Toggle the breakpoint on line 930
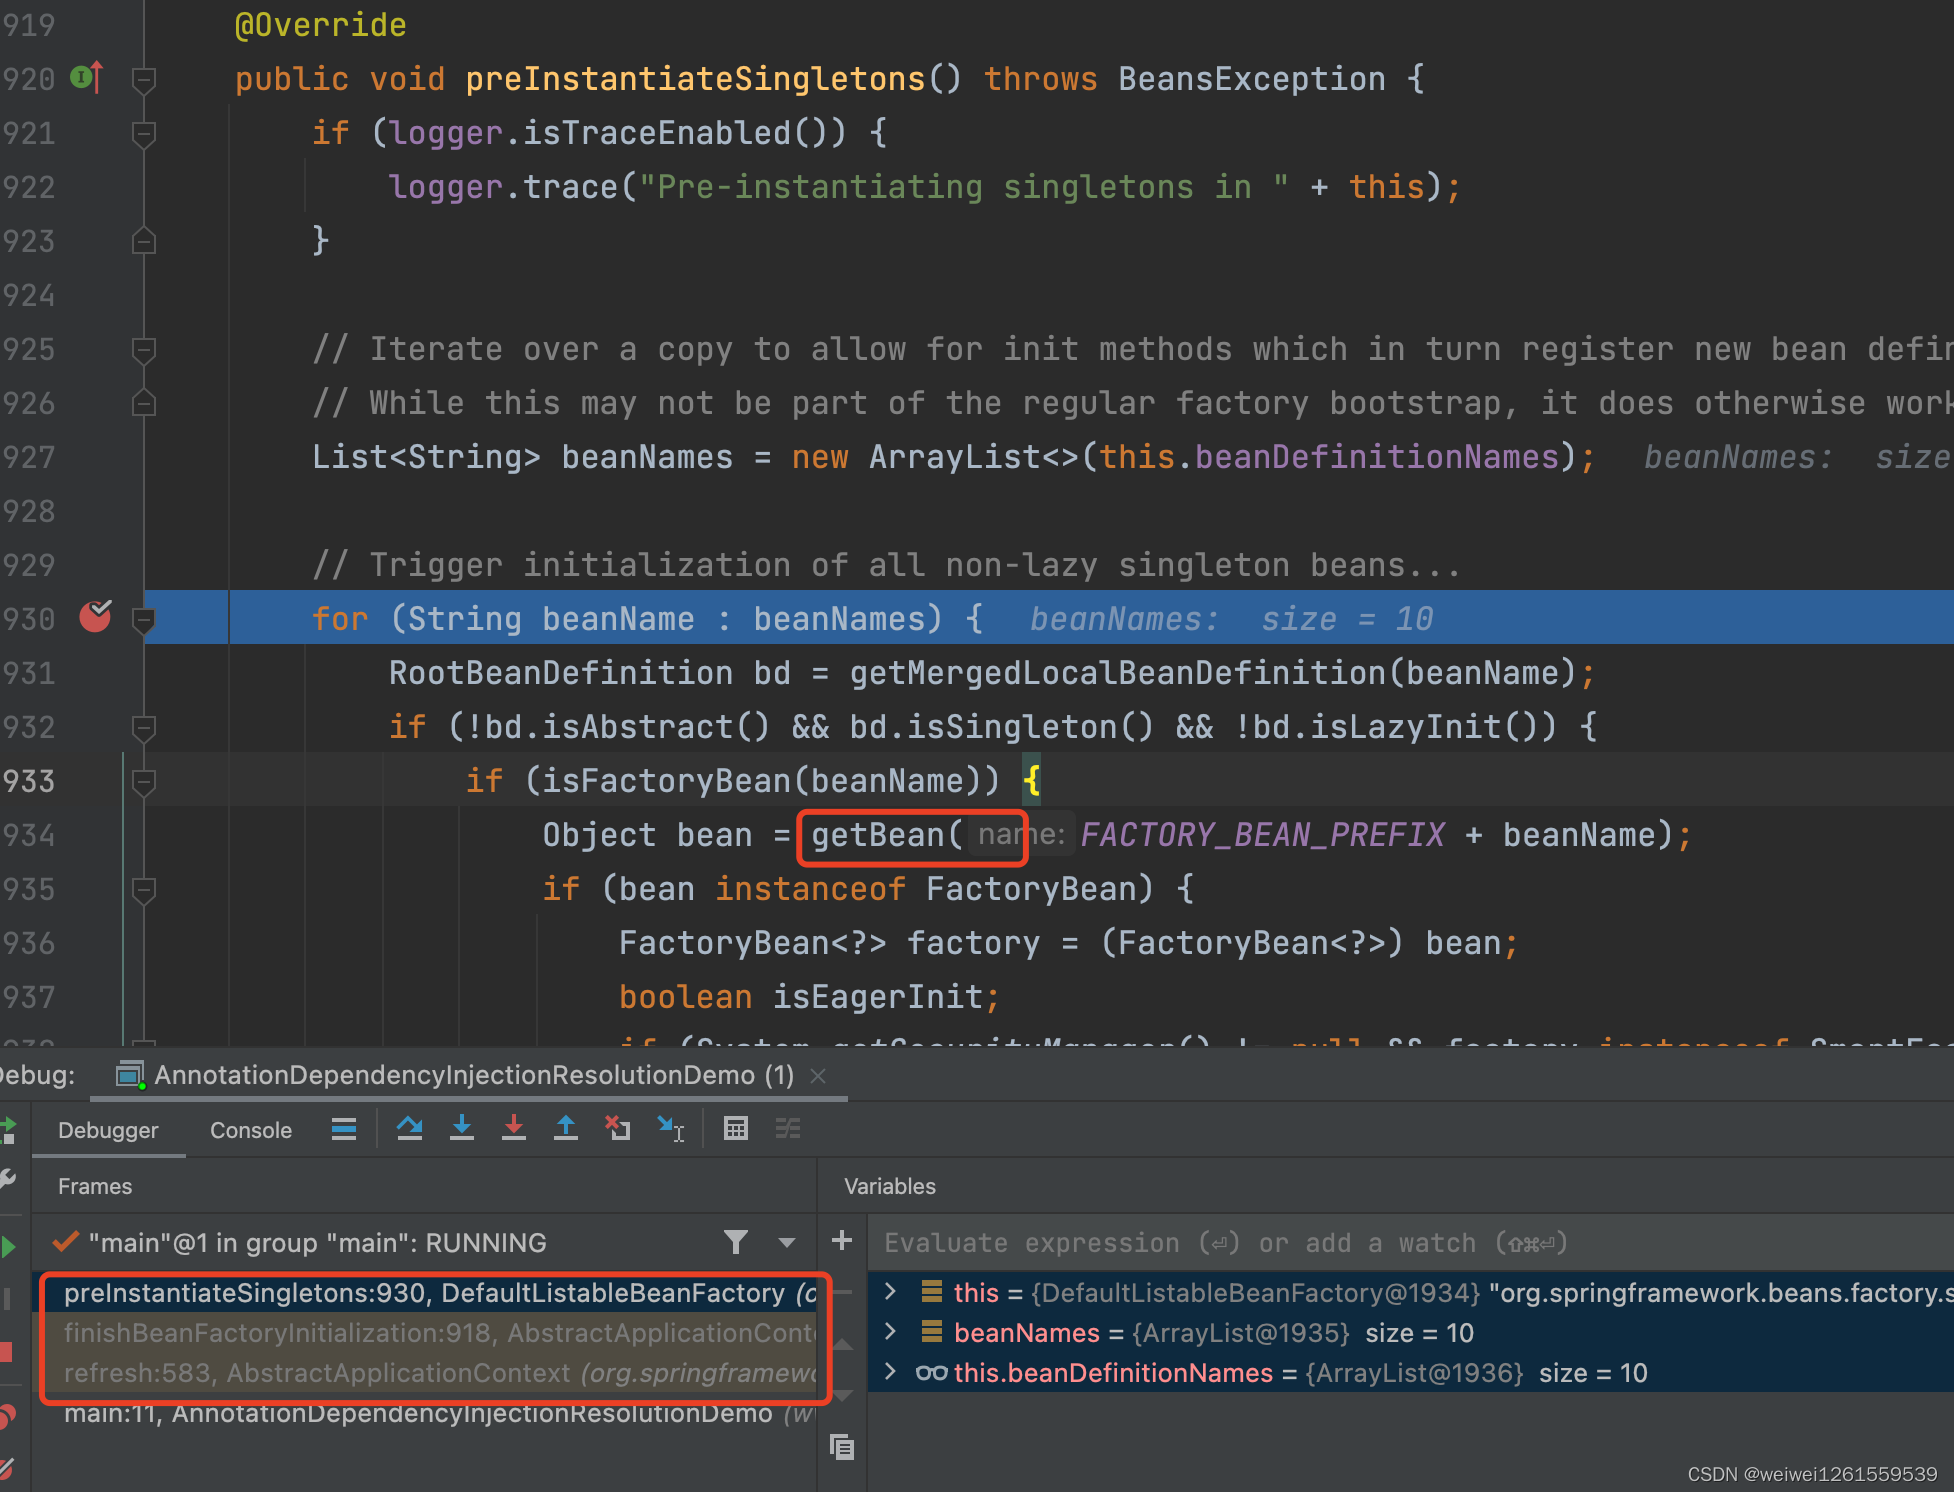Screen dimensions: 1954x1492 95,618
